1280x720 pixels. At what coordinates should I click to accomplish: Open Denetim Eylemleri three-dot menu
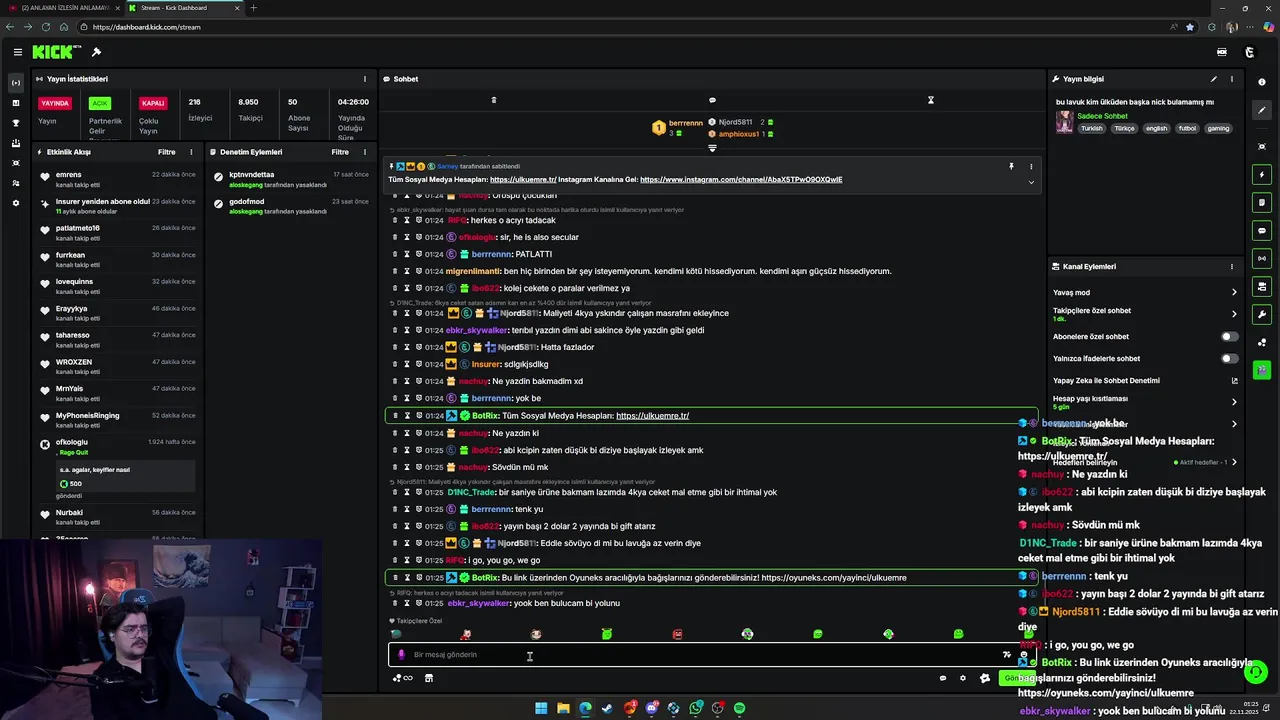tap(364, 152)
